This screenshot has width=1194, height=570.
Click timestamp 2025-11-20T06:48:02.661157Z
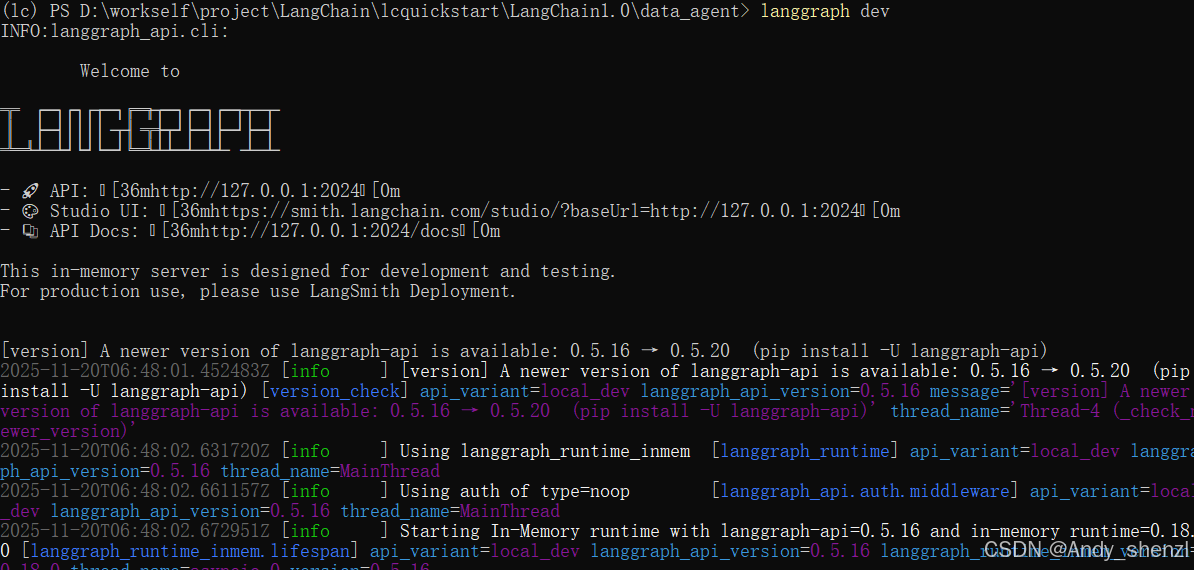click(x=135, y=491)
